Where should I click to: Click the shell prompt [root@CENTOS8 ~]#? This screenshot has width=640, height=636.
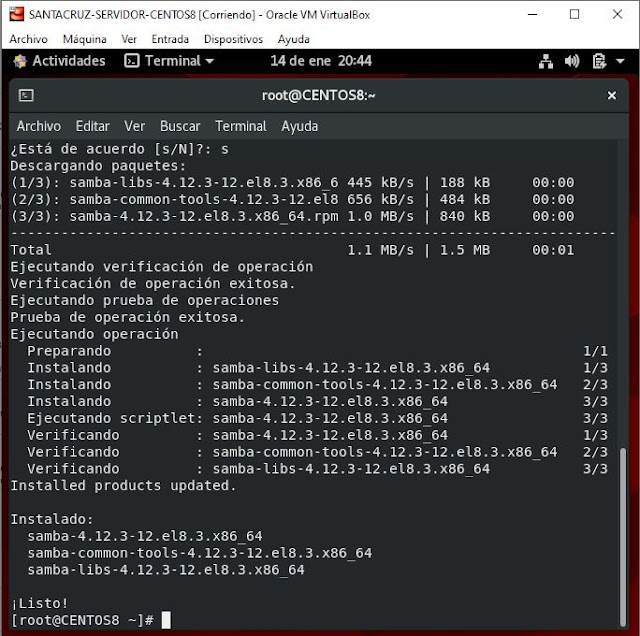point(82,620)
